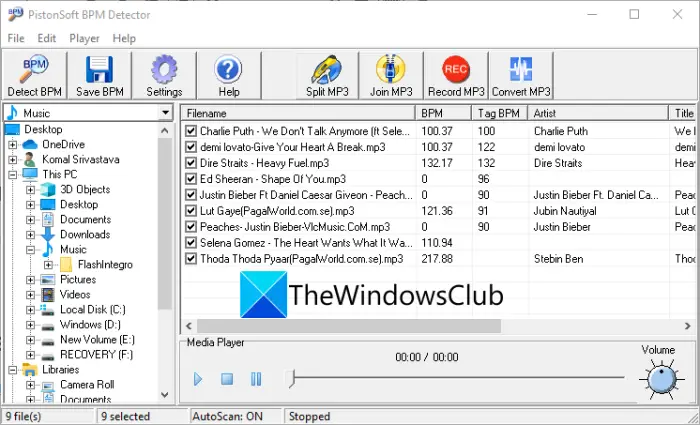The image size is (700, 425).
Task: Uncheck Thoda Thoda Pyaar checkbox
Action: point(191,259)
